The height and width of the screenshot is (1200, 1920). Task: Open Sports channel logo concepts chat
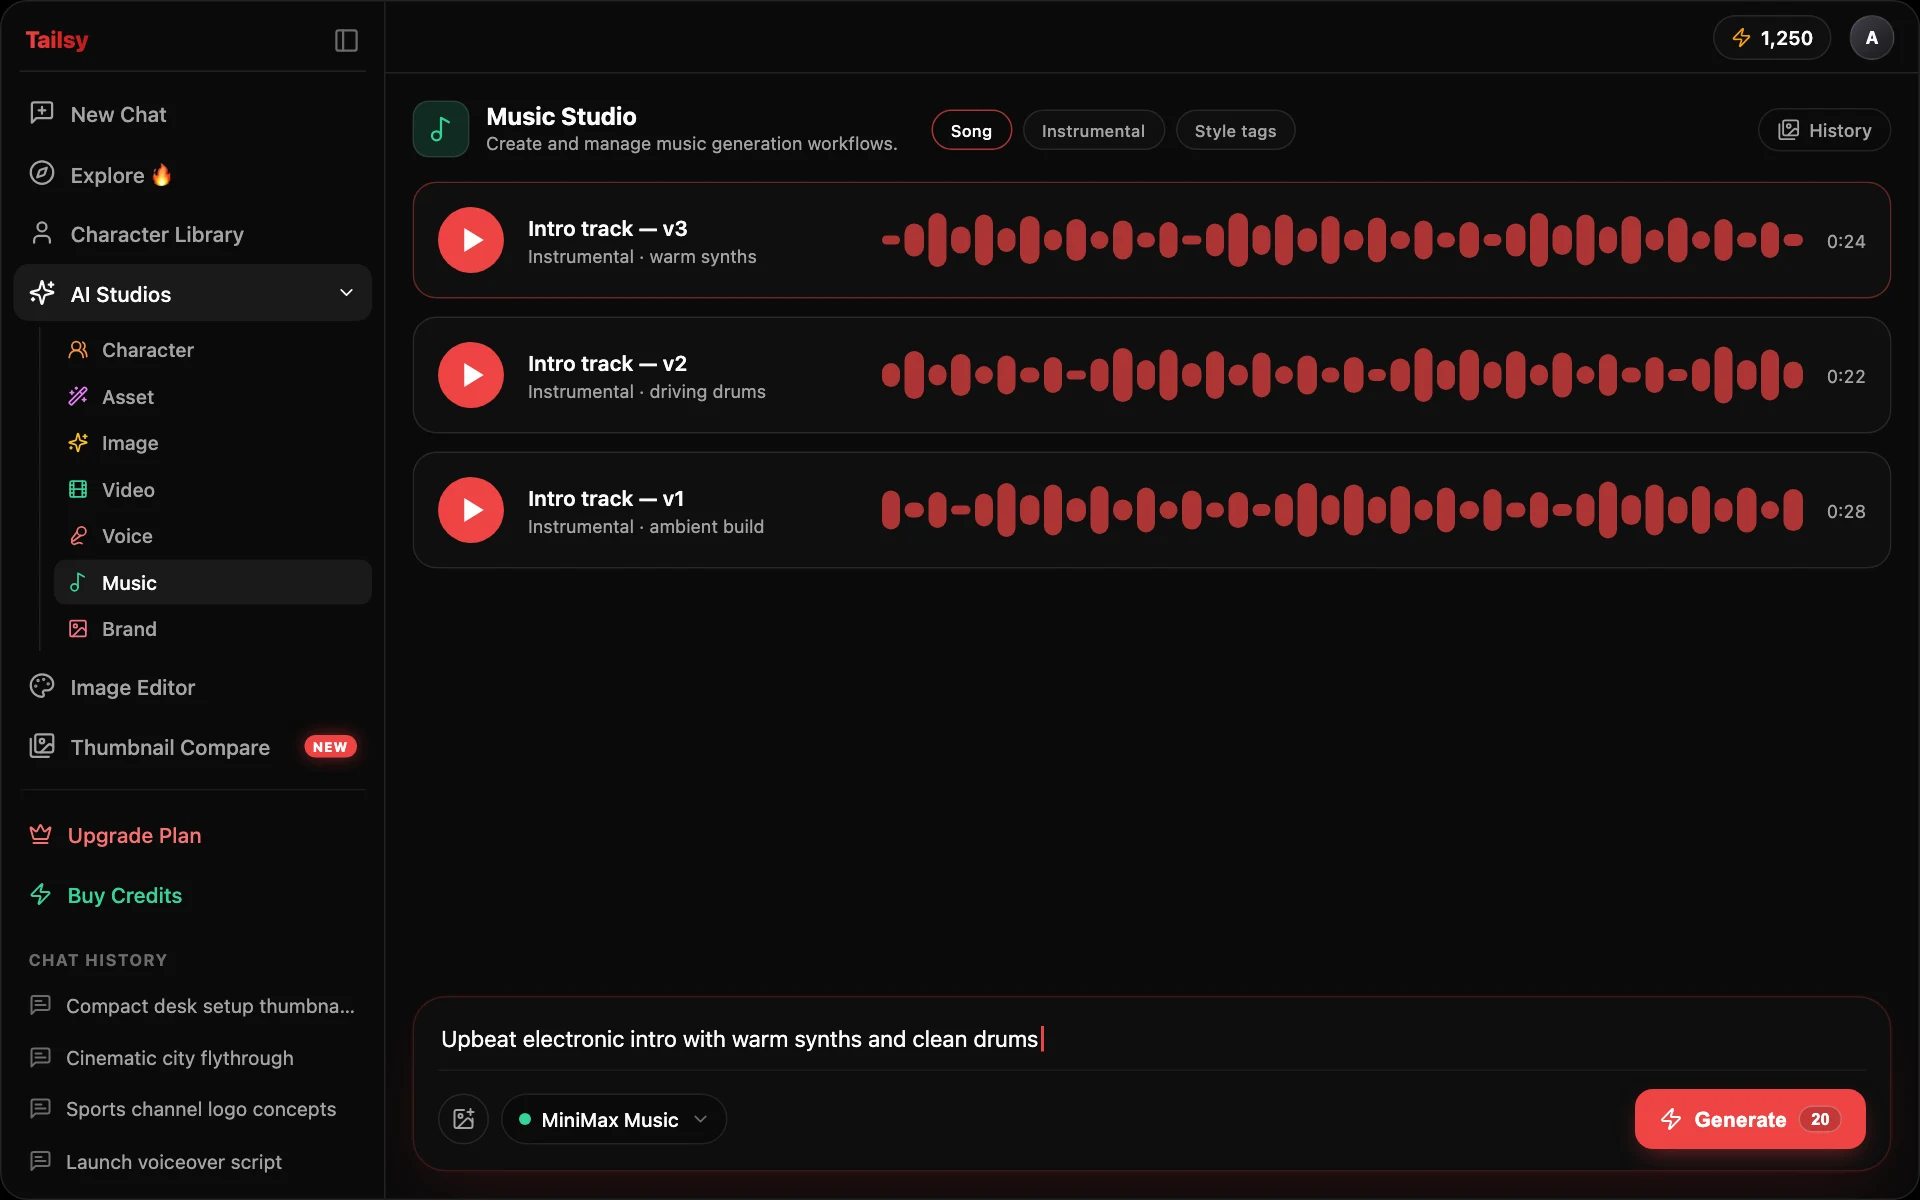pyautogui.click(x=193, y=1109)
